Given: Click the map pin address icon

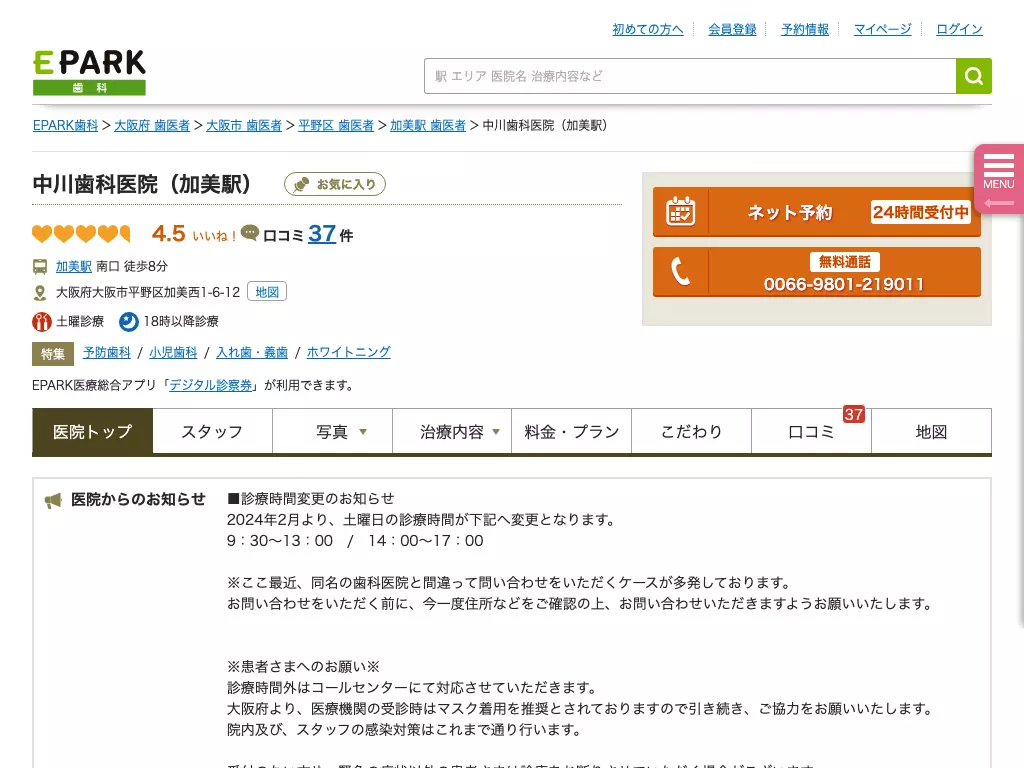Looking at the screenshot, I should 40,293.
